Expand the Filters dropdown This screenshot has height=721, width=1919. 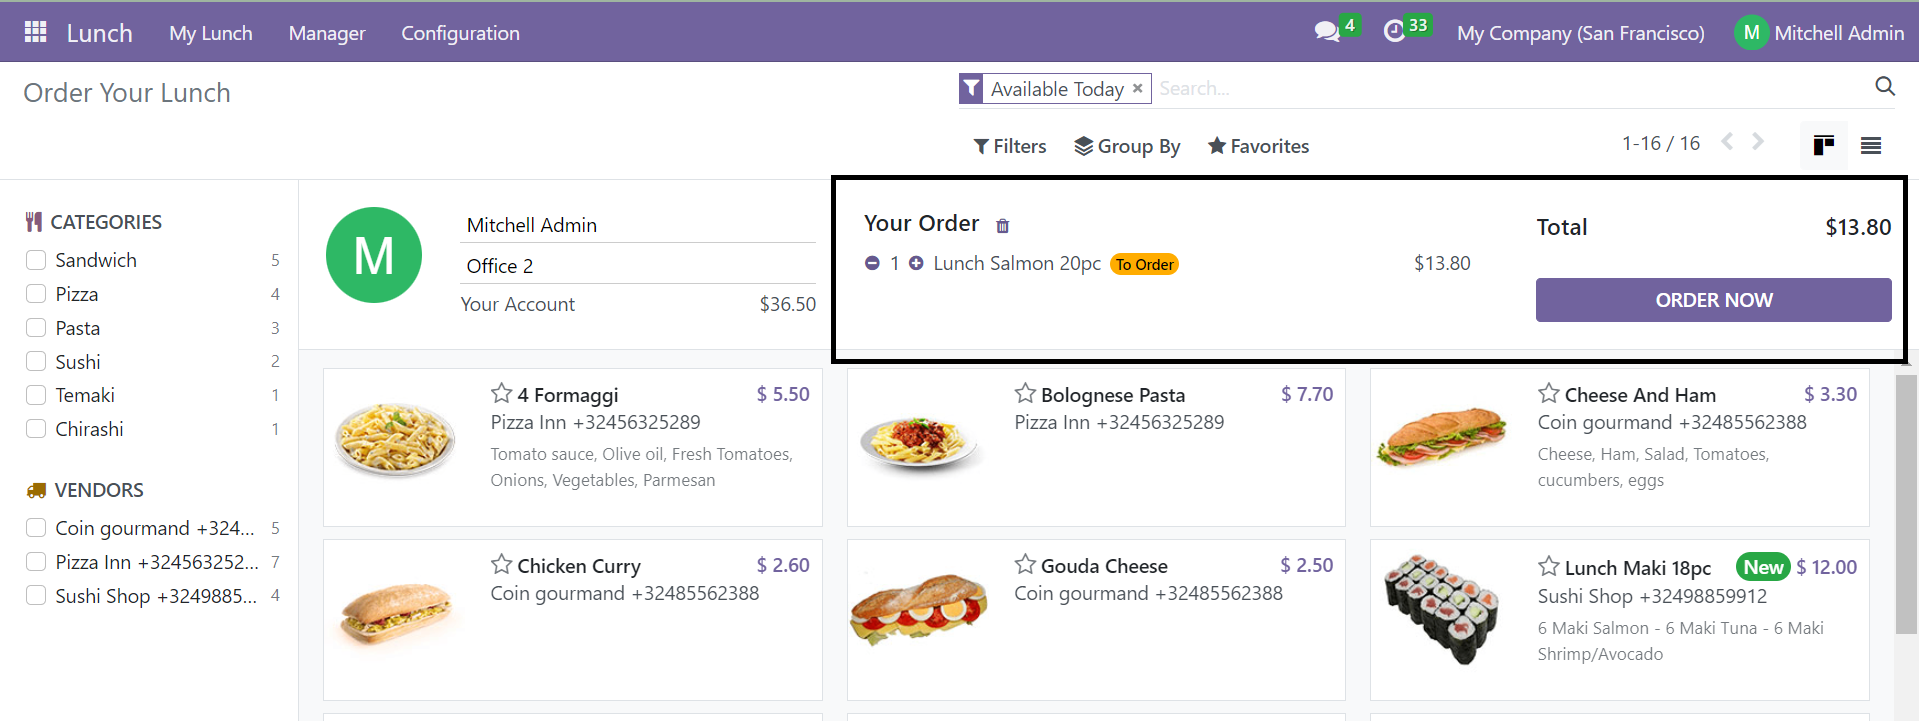click(x=1010, y=146)
